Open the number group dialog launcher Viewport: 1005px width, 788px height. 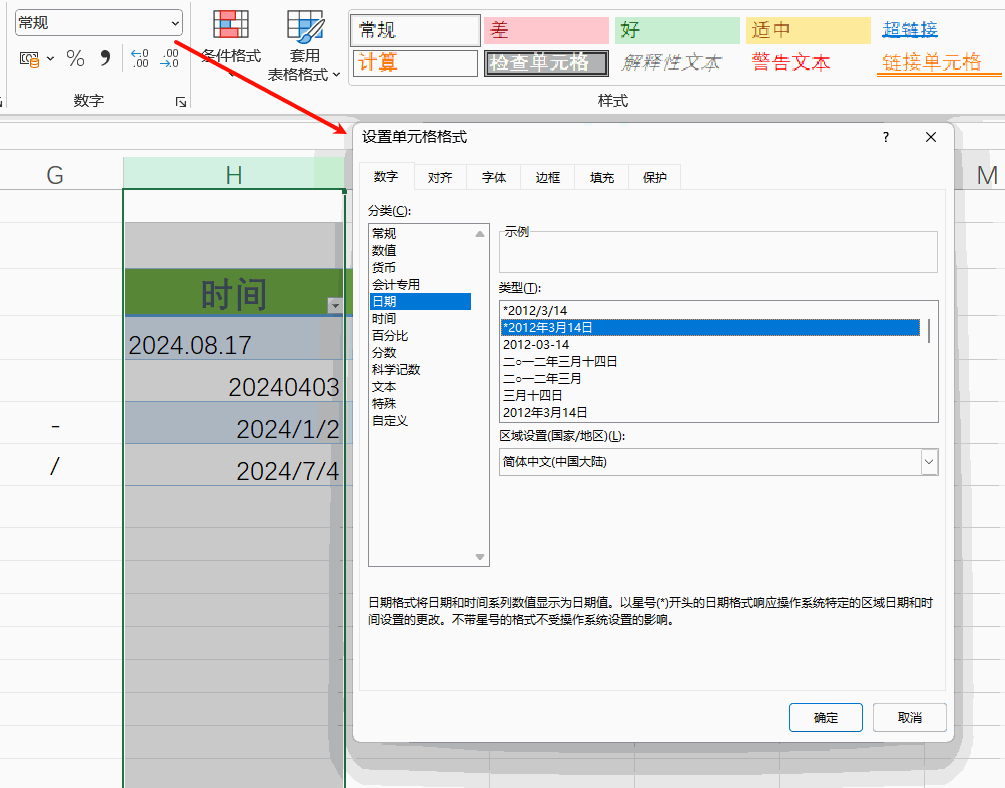(181, 102)
